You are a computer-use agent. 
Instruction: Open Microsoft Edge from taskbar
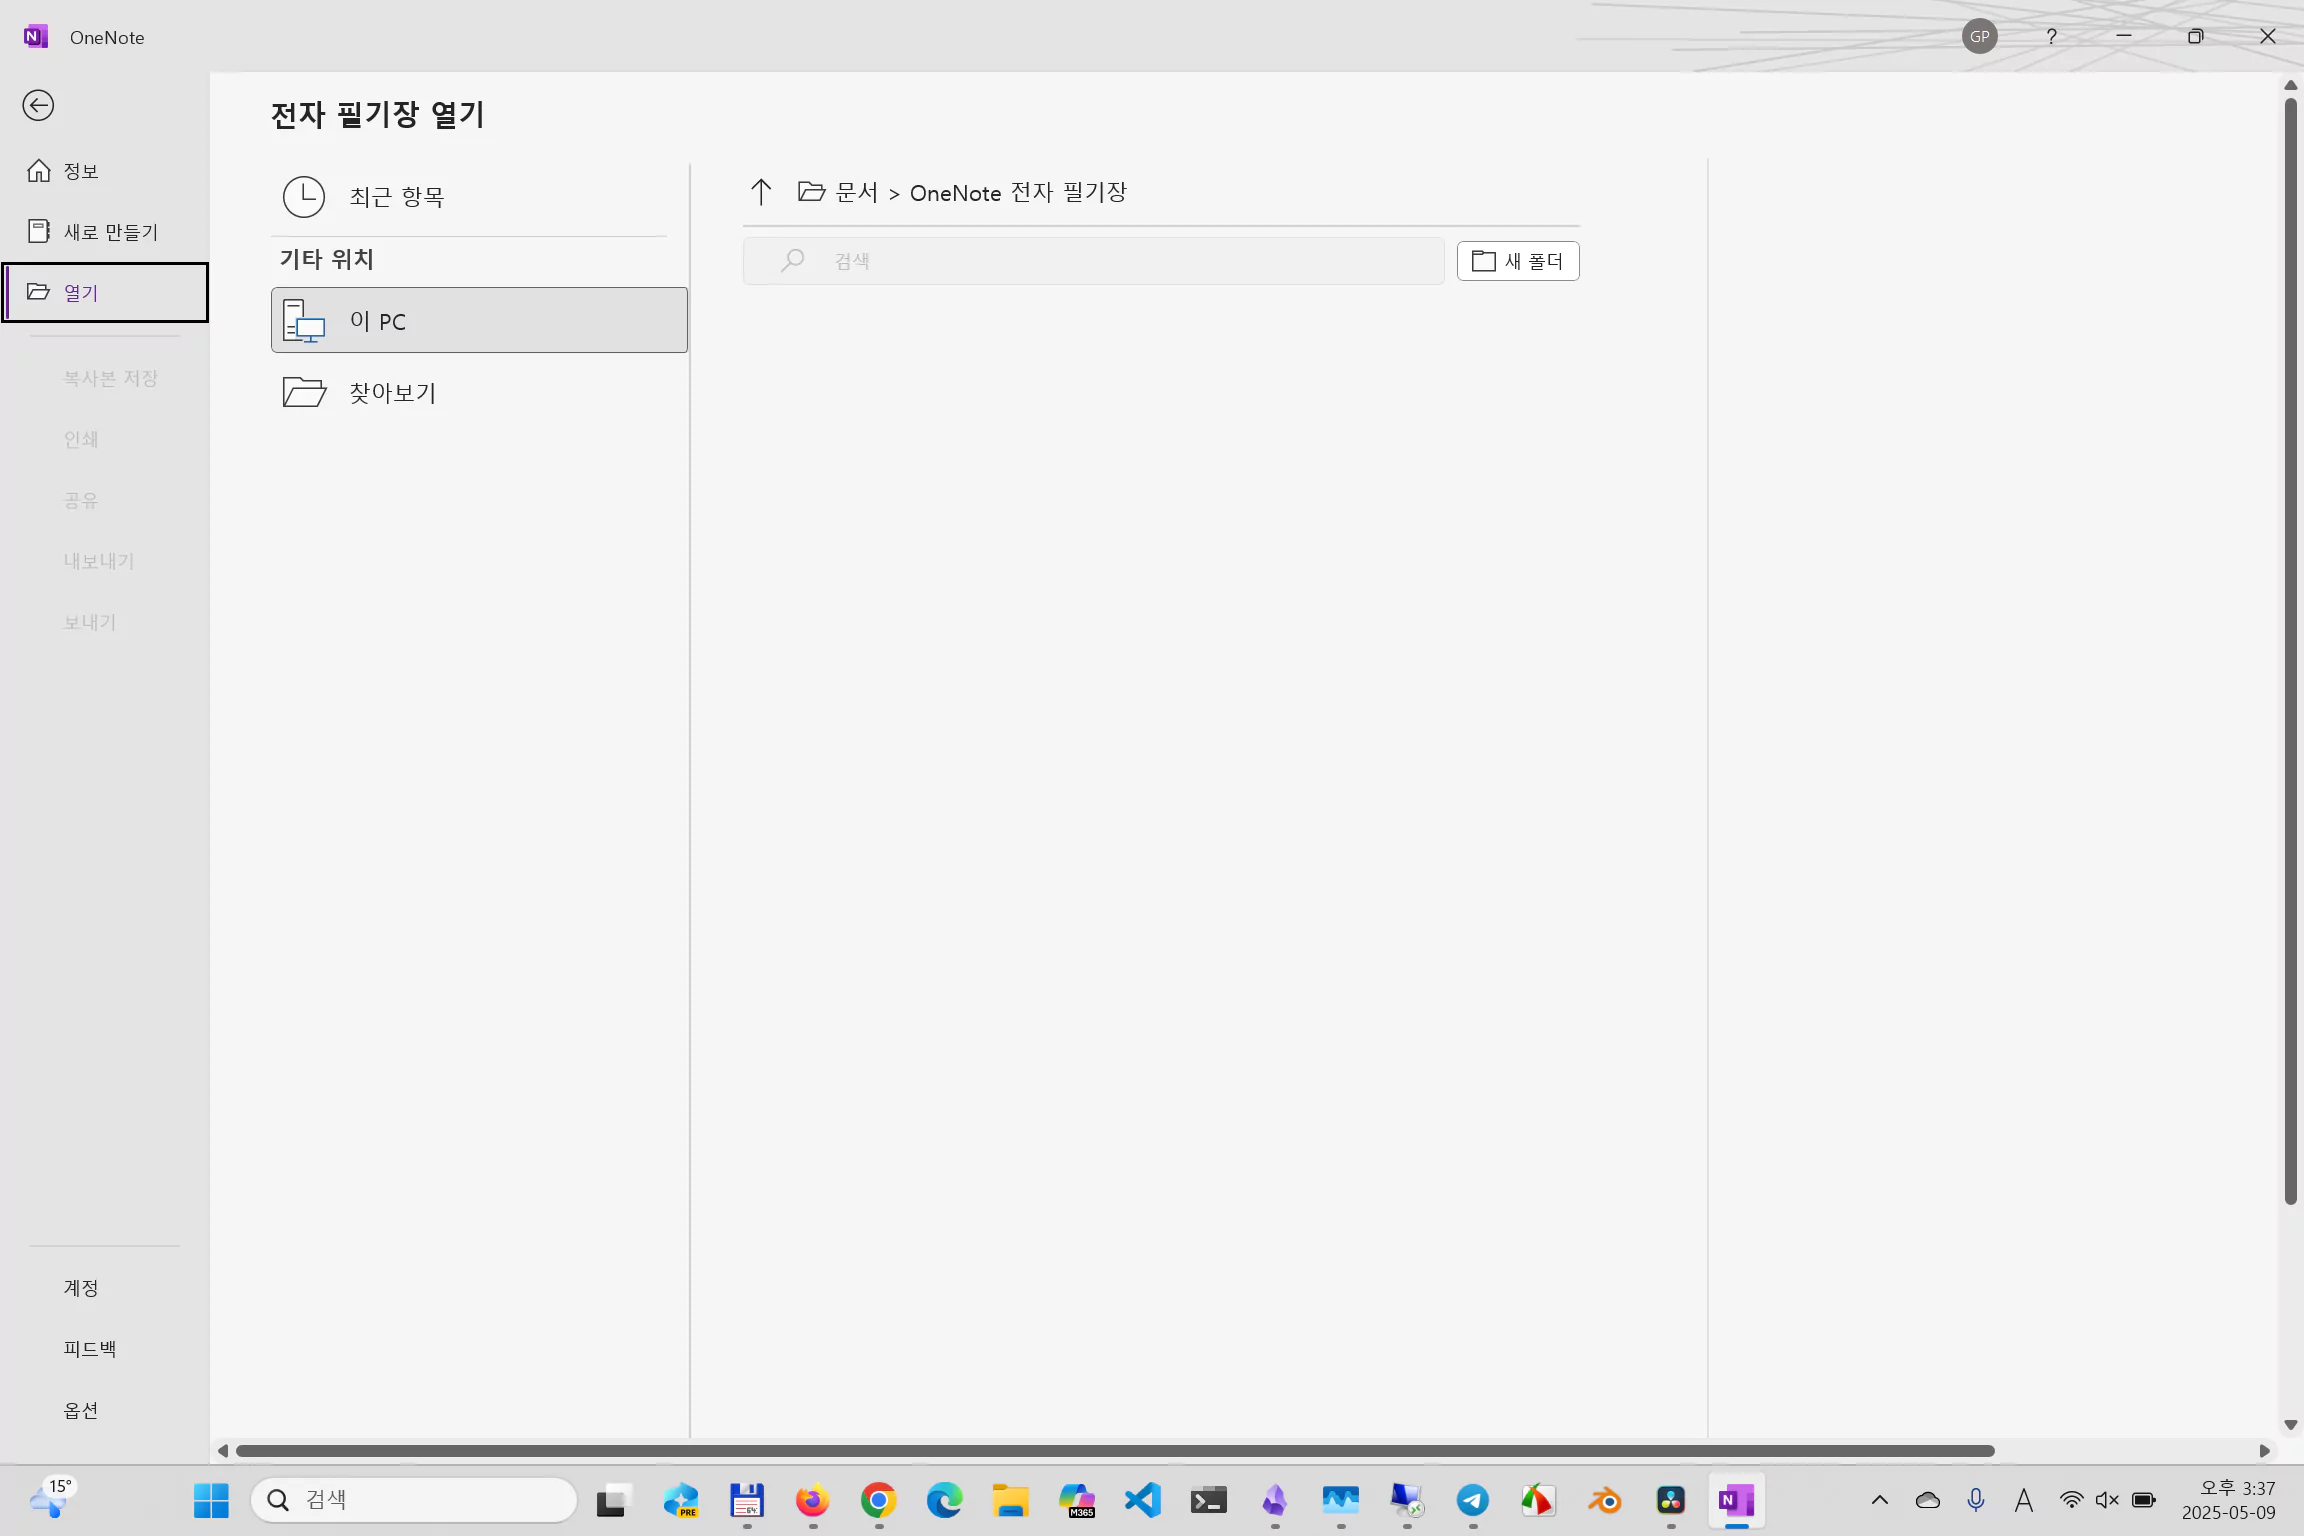click(944, 1500)
